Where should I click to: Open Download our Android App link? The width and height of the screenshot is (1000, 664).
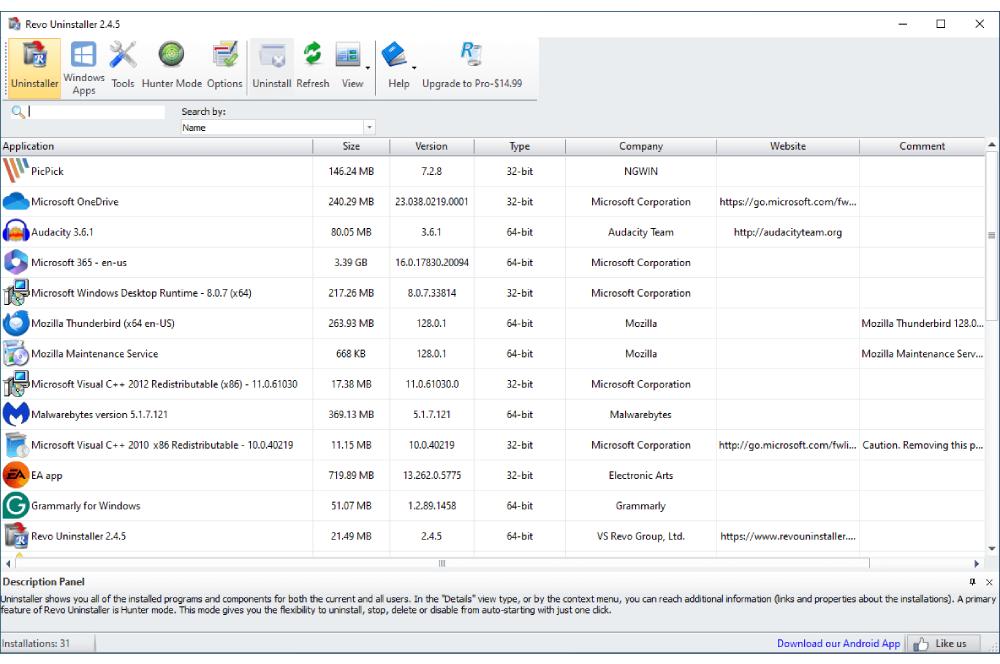[x=838, y=643]
